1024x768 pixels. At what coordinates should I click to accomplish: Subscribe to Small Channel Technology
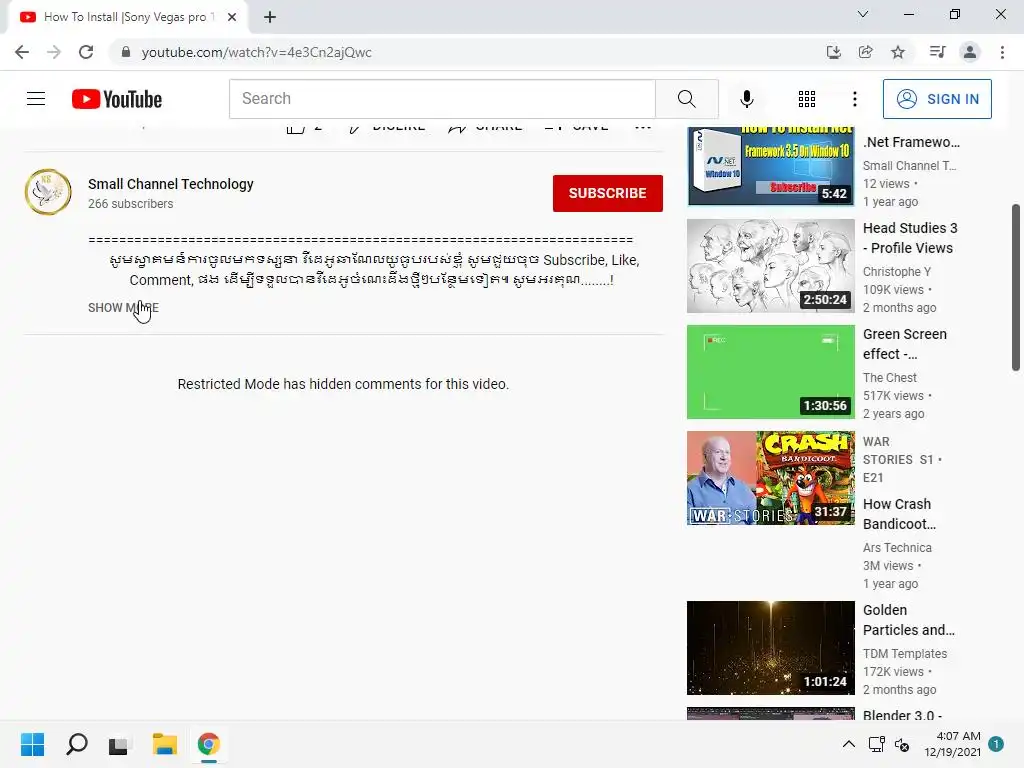(607, 193)
